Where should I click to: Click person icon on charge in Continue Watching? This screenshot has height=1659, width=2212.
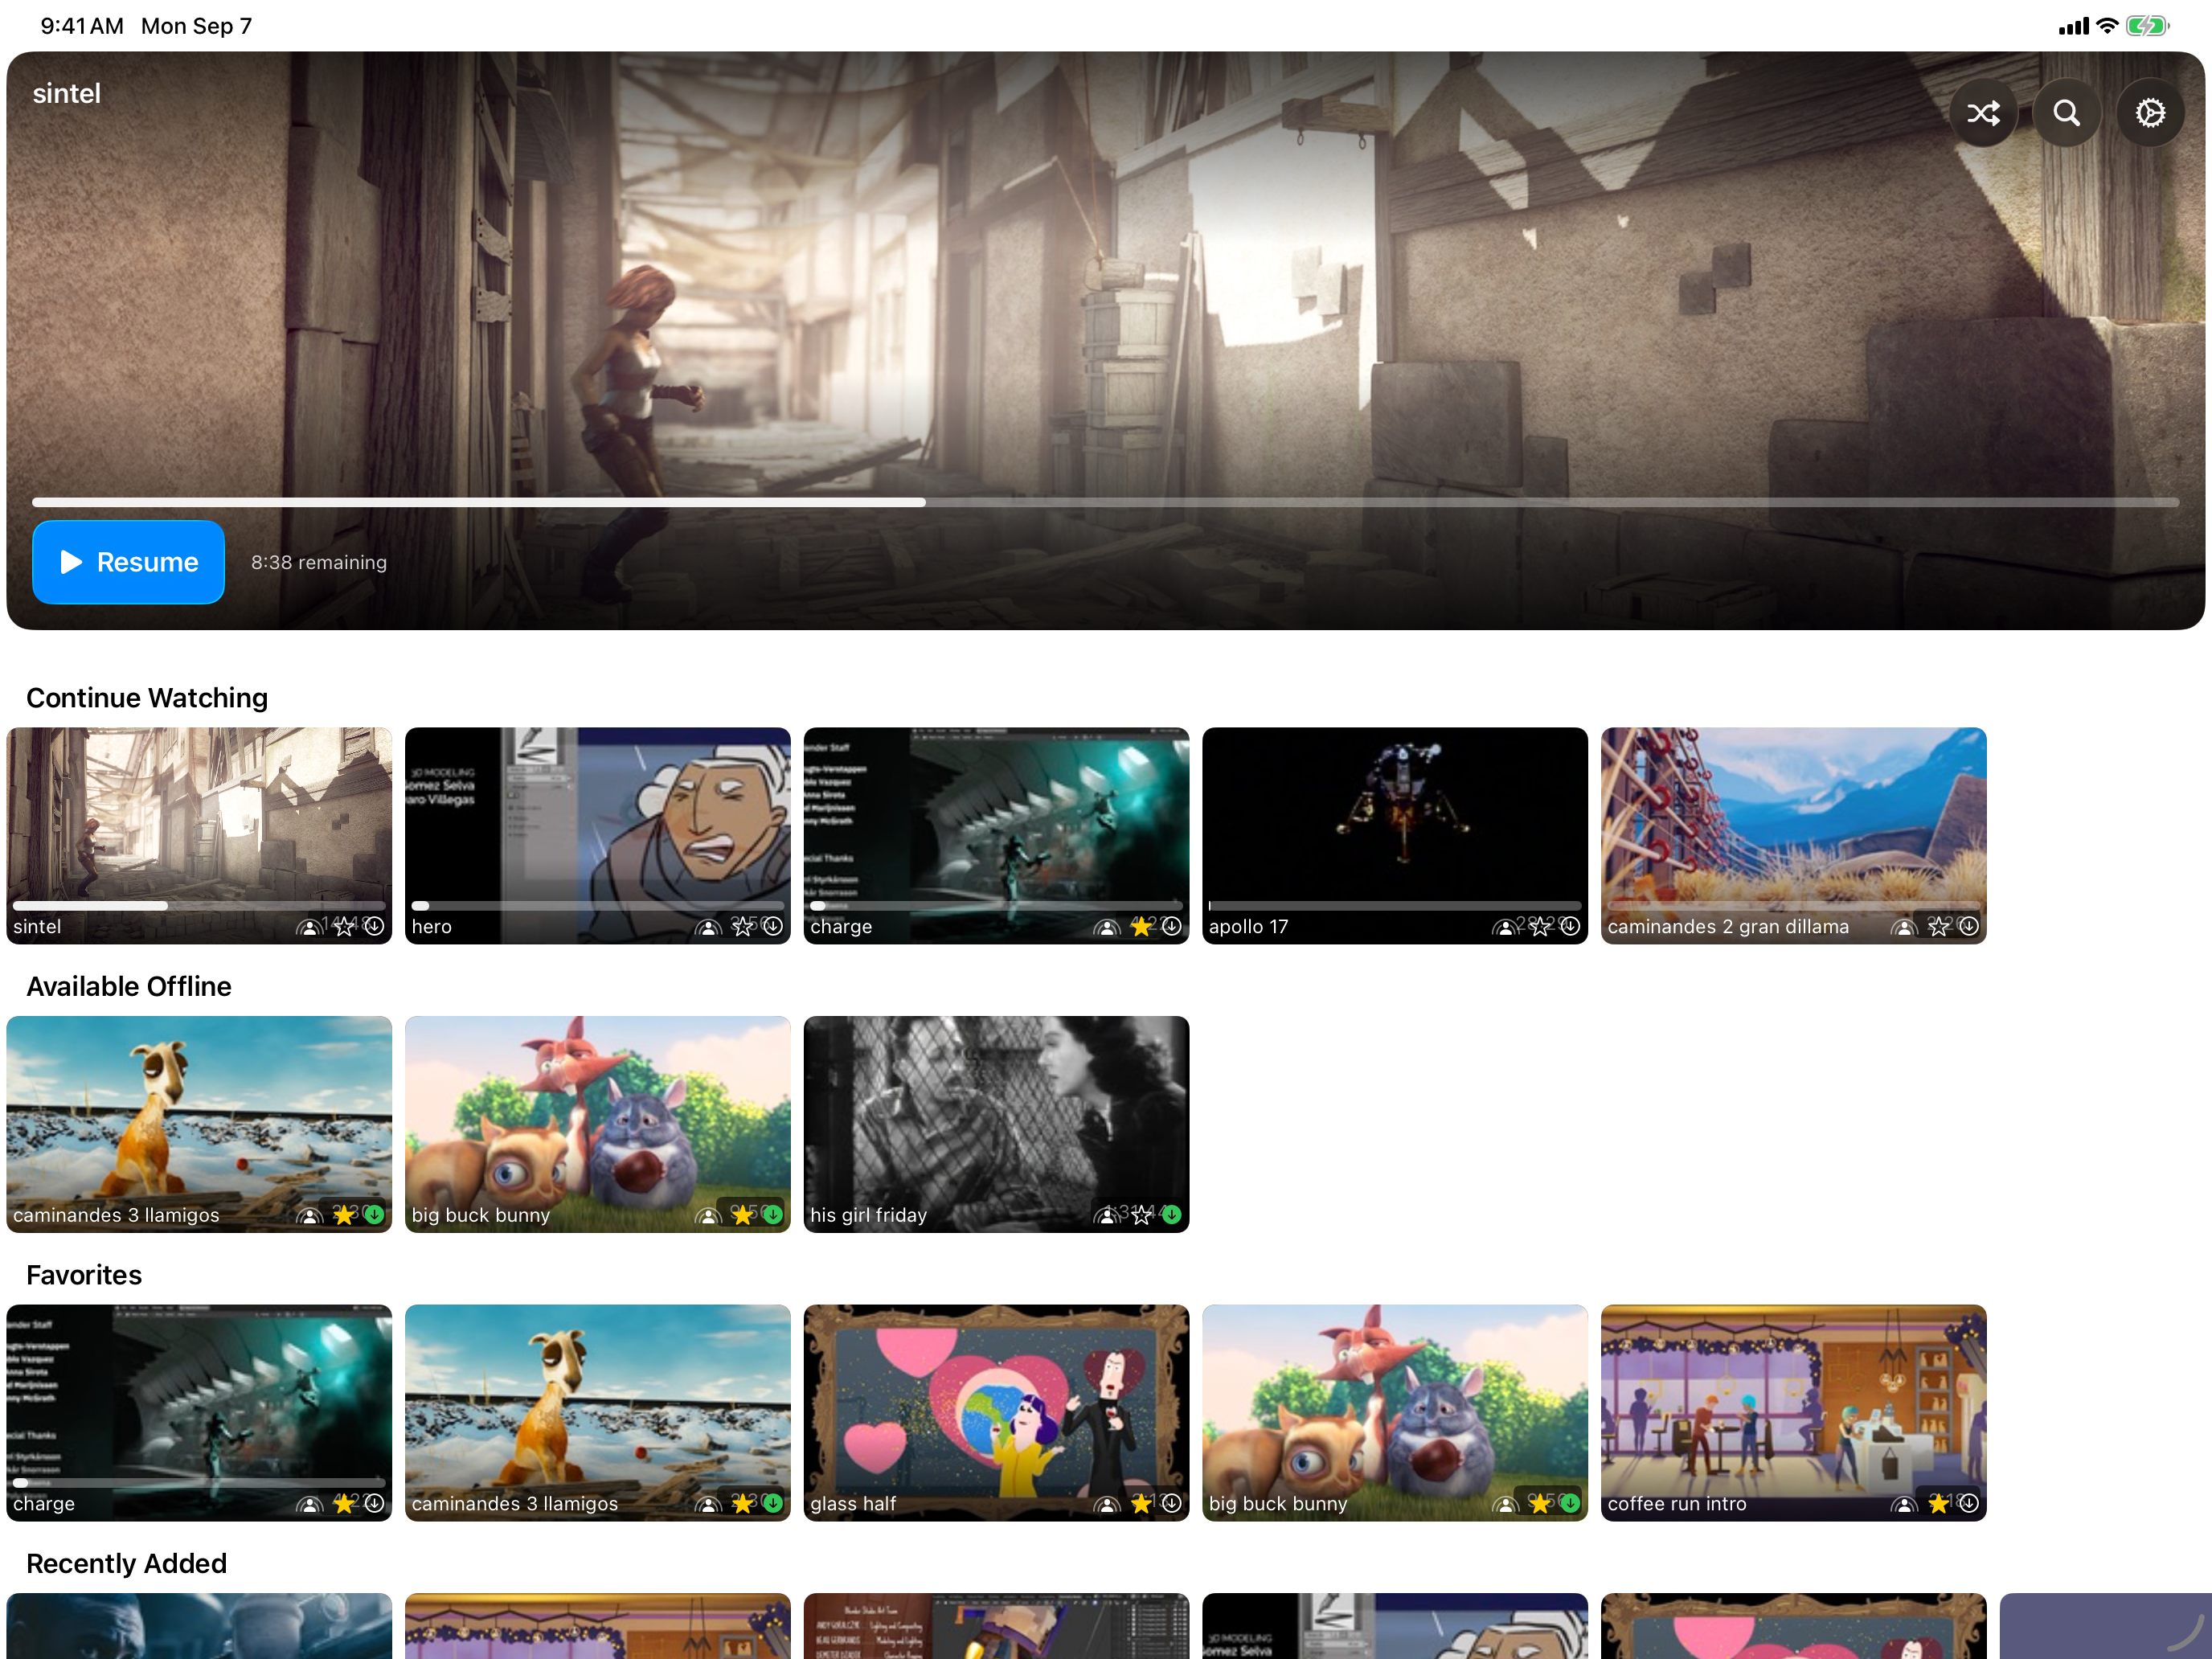tap(1107, 928)
